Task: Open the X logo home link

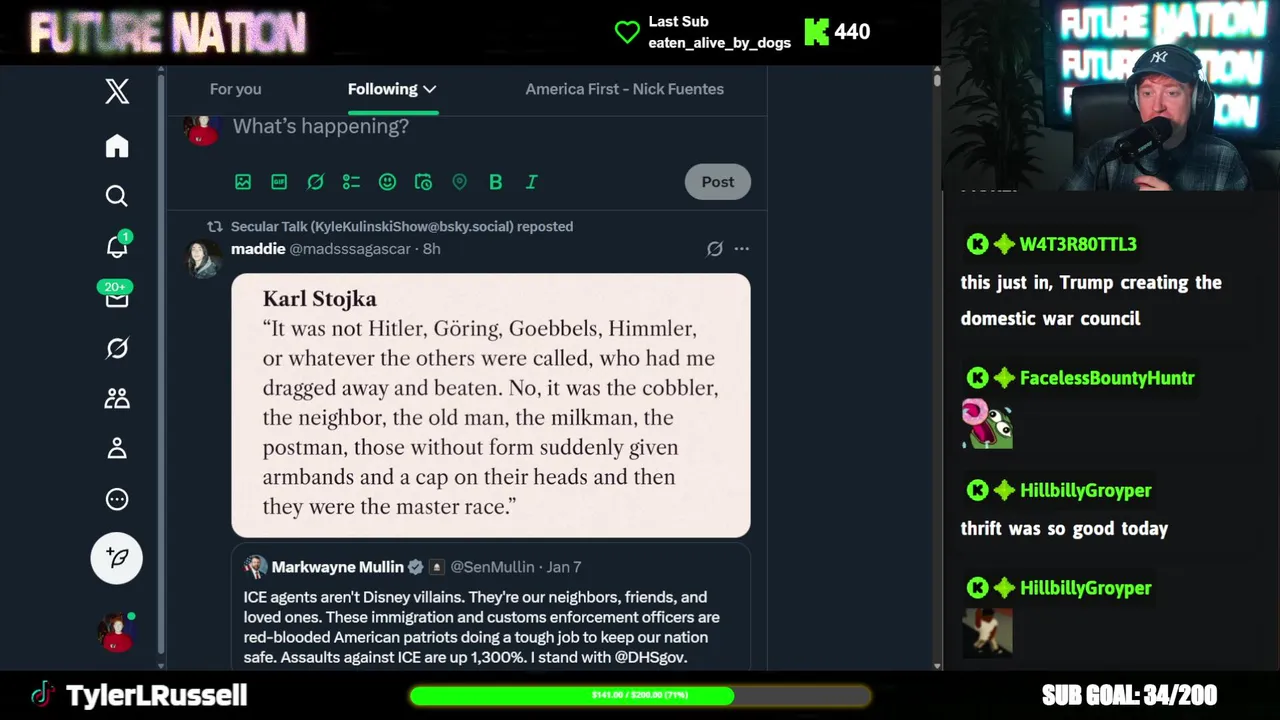Action: pos(117,91)
